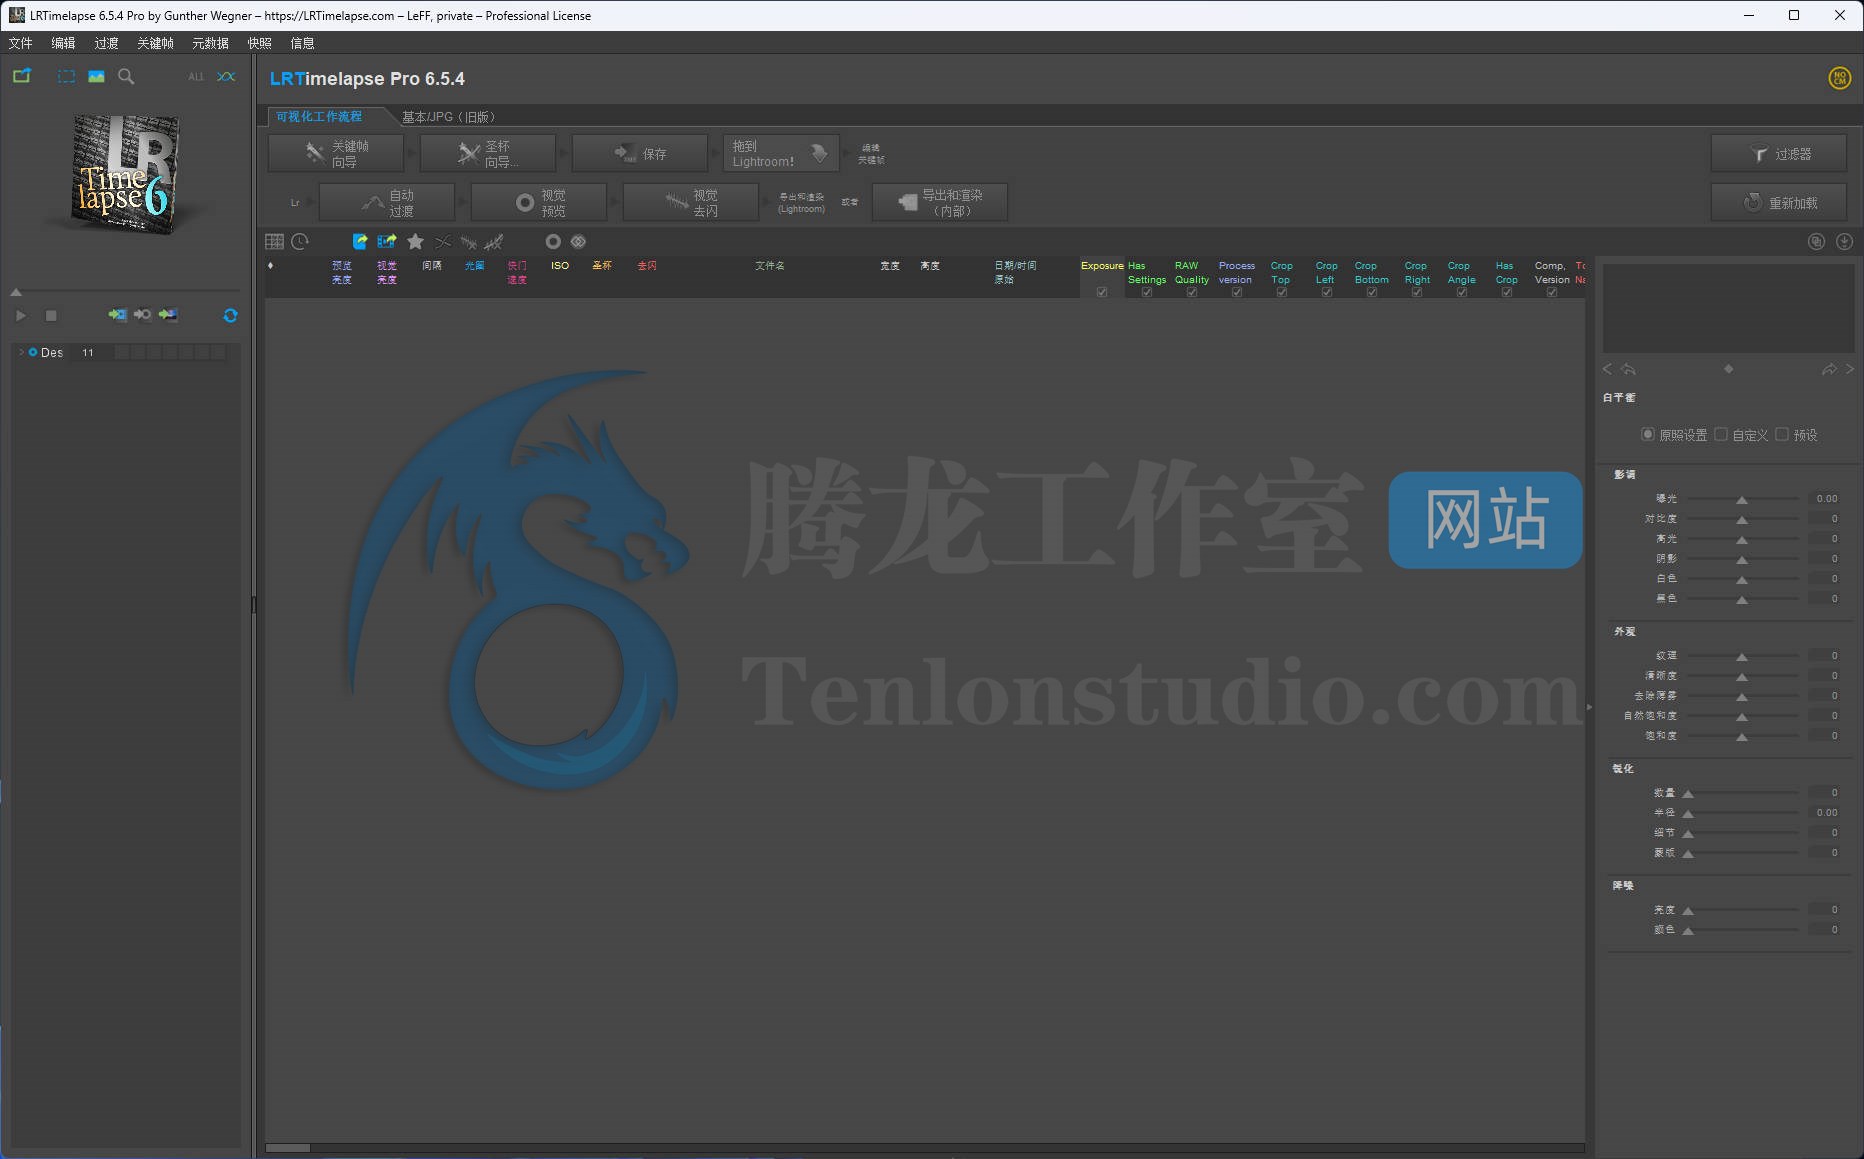Click the magnifier search icon
This screenshot has height=1159, width=1864.
[126, 76]
